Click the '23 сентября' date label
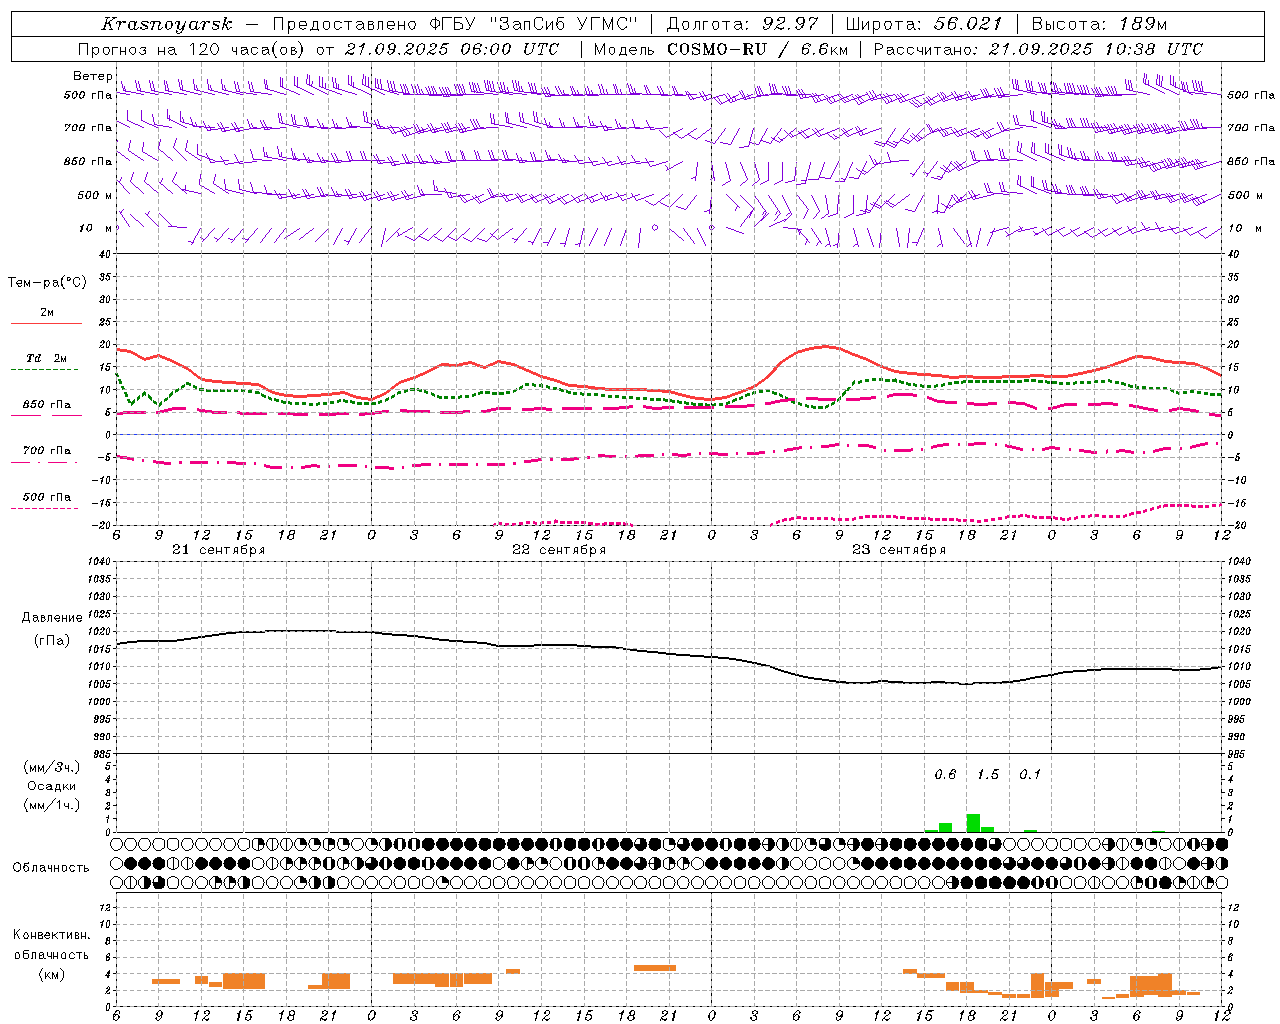1280x1024 pixels. tap(898, 550)
